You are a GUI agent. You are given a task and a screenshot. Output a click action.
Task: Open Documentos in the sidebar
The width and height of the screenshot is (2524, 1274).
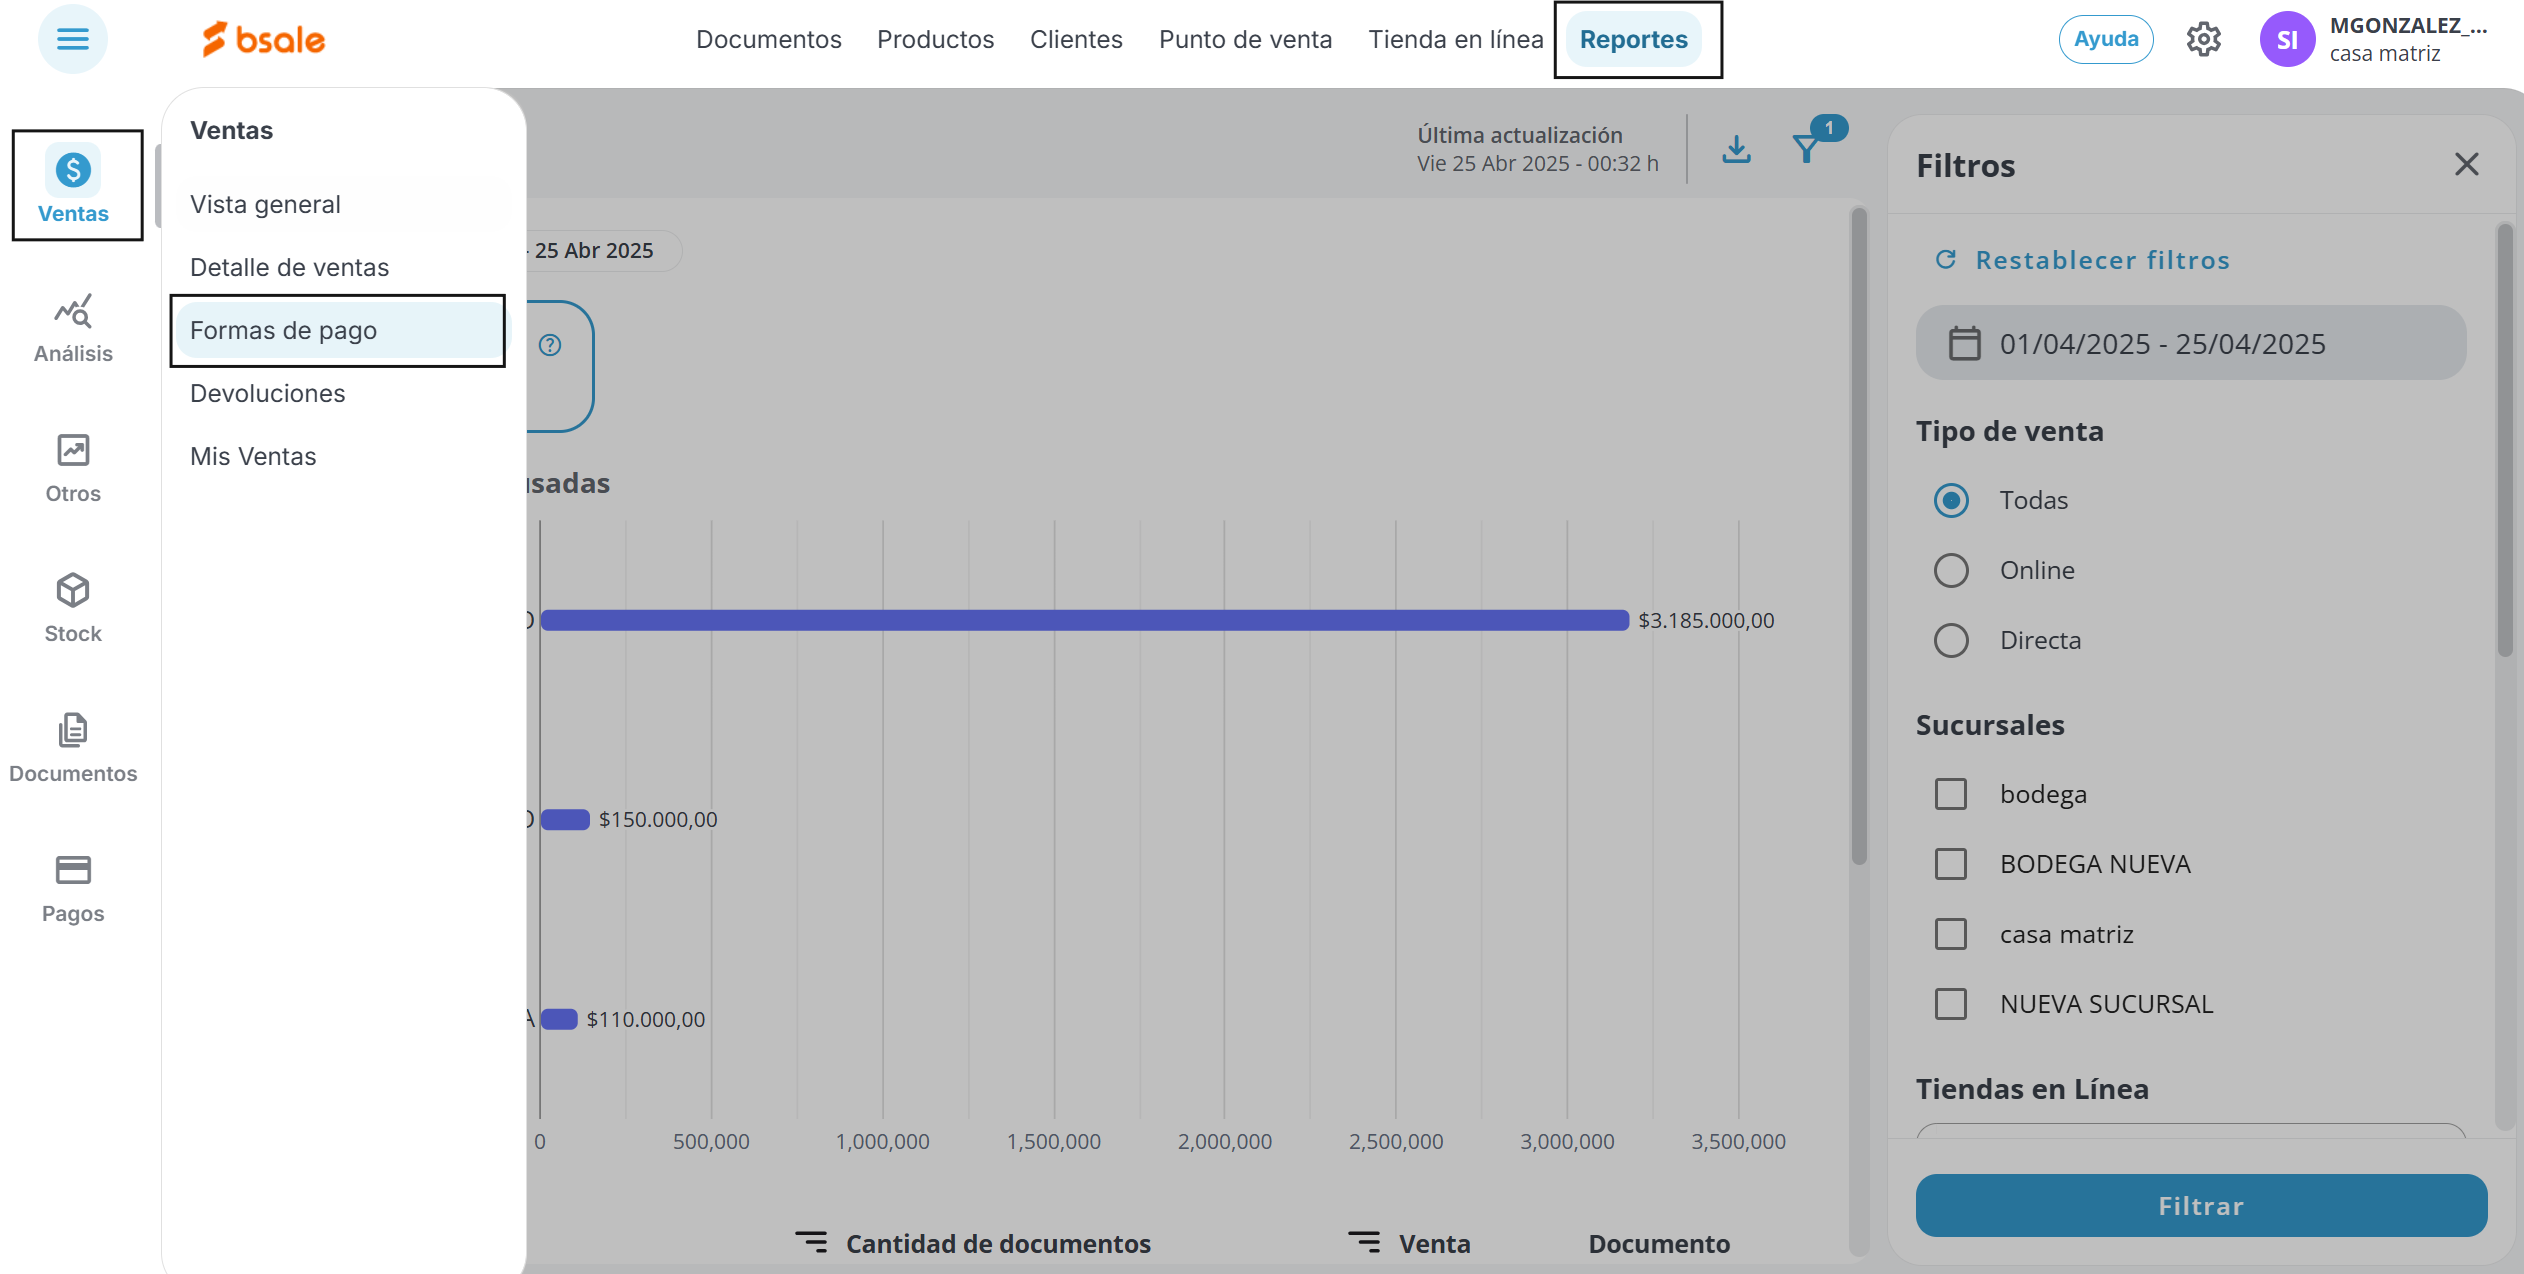pyautogui.click(x=73, y=749)
